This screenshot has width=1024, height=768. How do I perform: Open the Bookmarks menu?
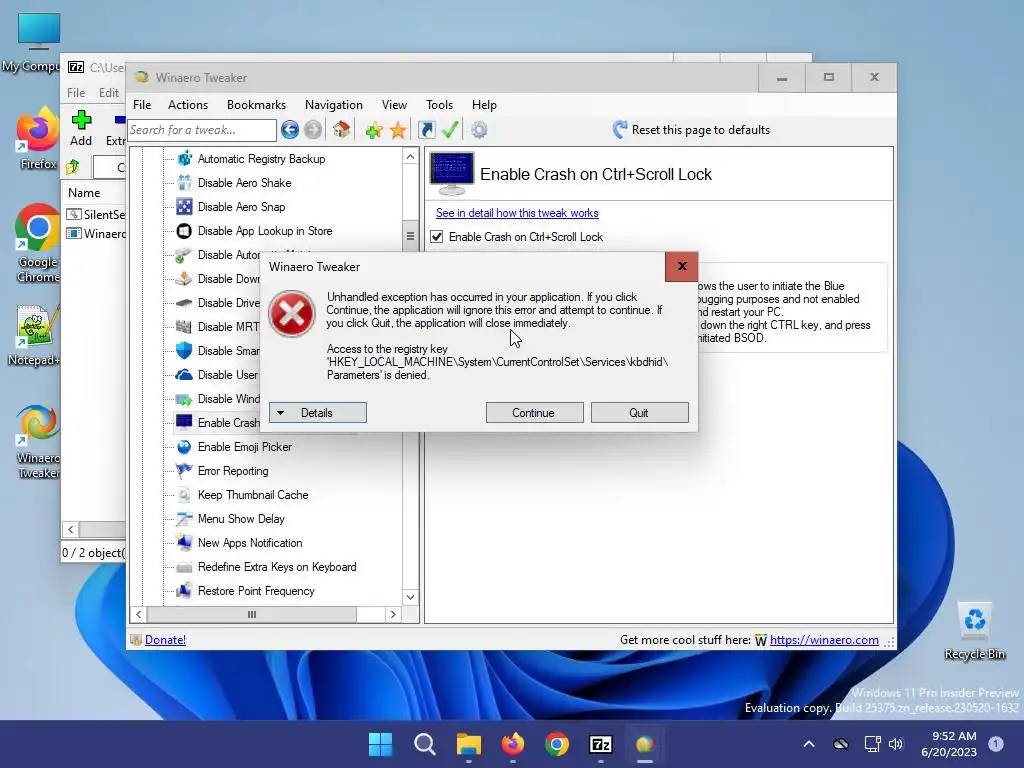[x=256, y=105]
